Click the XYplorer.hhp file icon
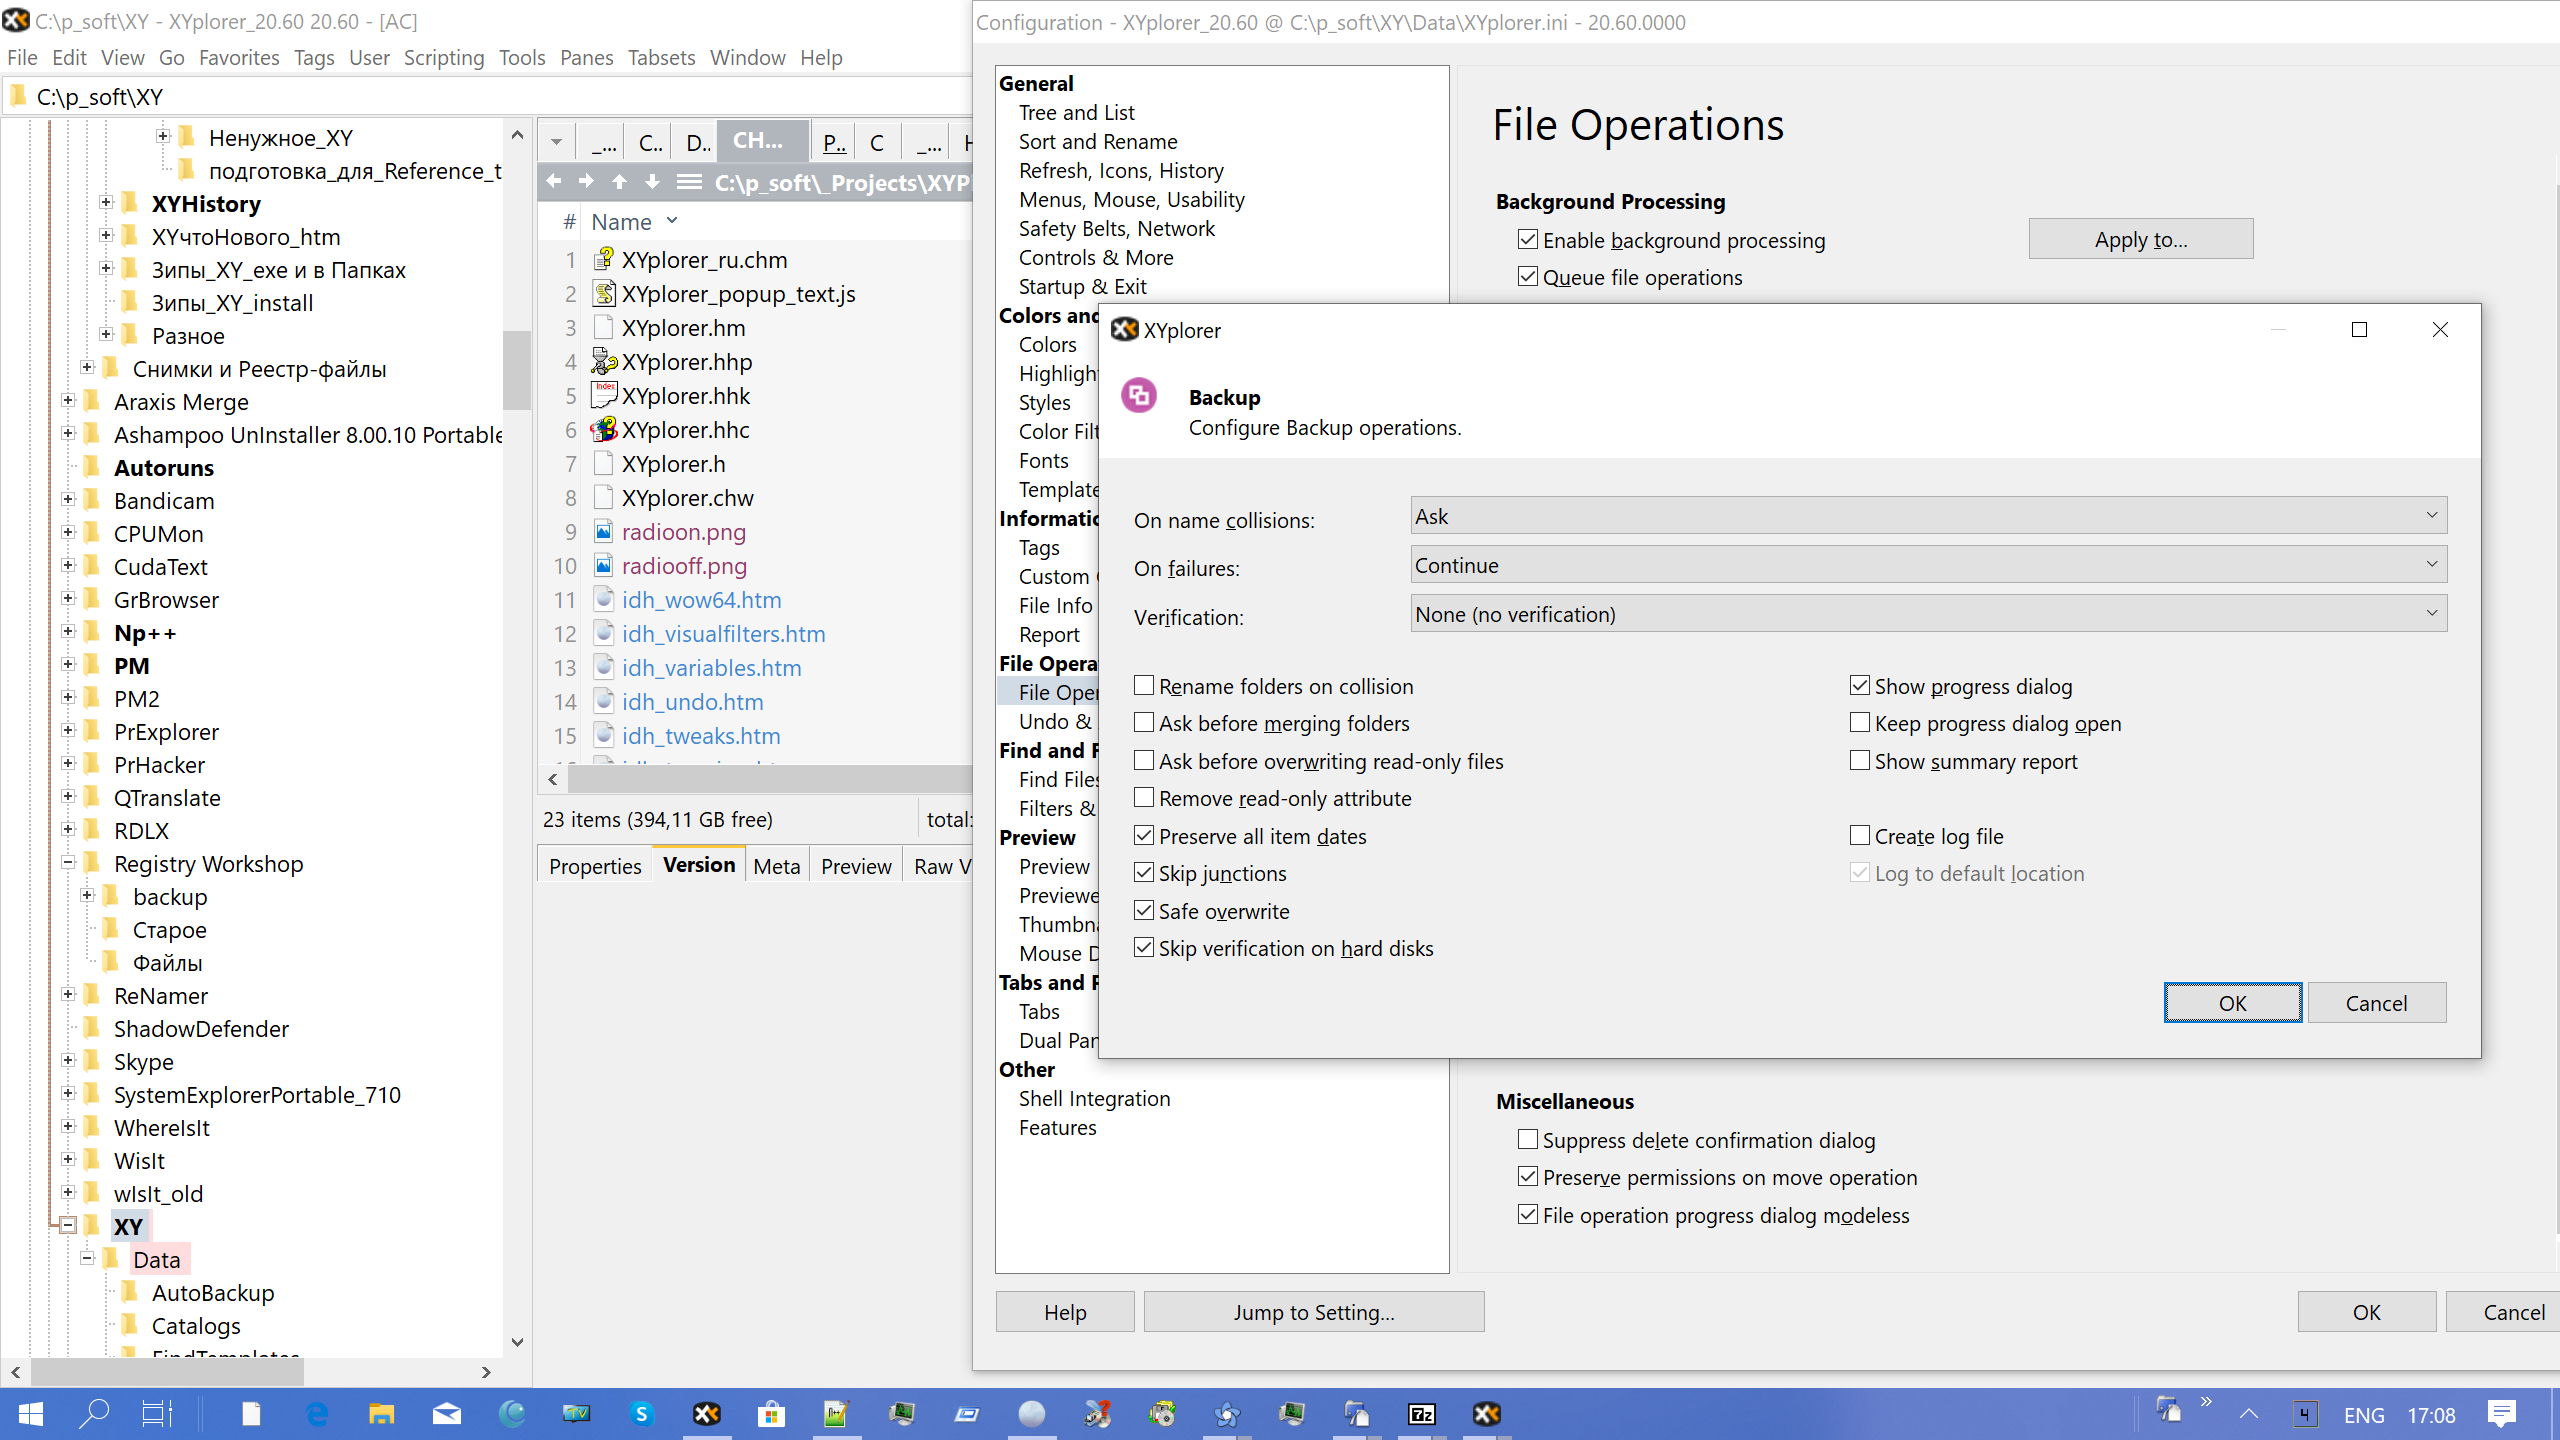 point(603,362)
